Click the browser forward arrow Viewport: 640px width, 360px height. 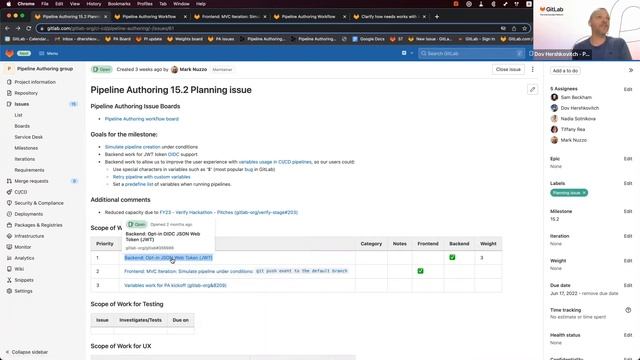click(x=18, y=28)
